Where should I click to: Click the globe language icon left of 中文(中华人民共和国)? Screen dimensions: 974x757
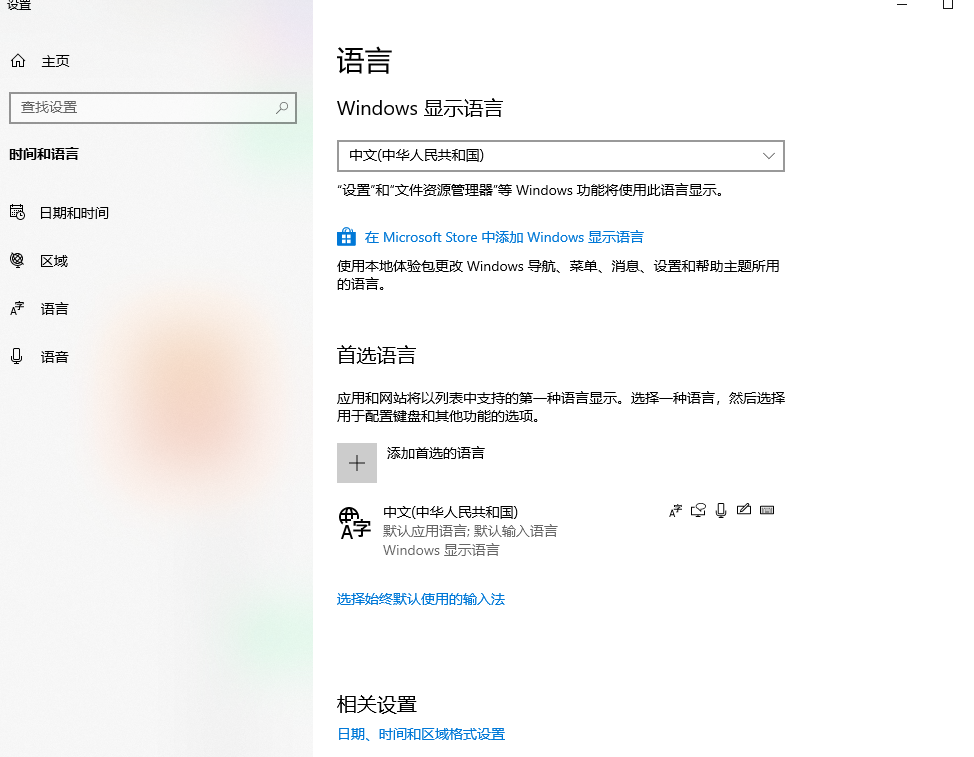tap(354, 522)
